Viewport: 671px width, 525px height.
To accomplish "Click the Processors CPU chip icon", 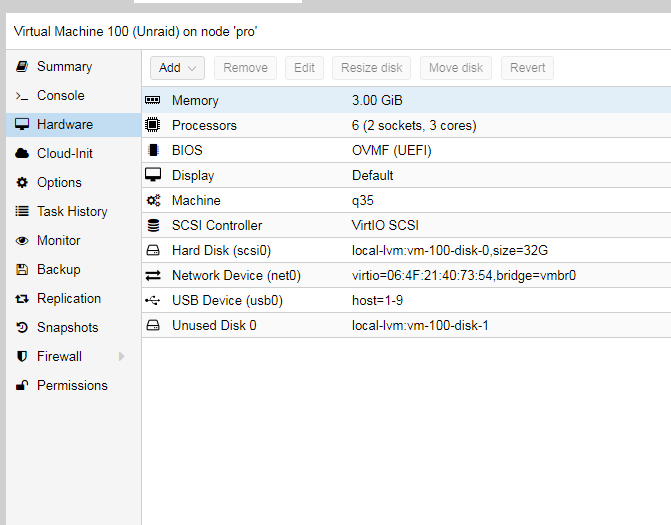I will coord(152,125).
